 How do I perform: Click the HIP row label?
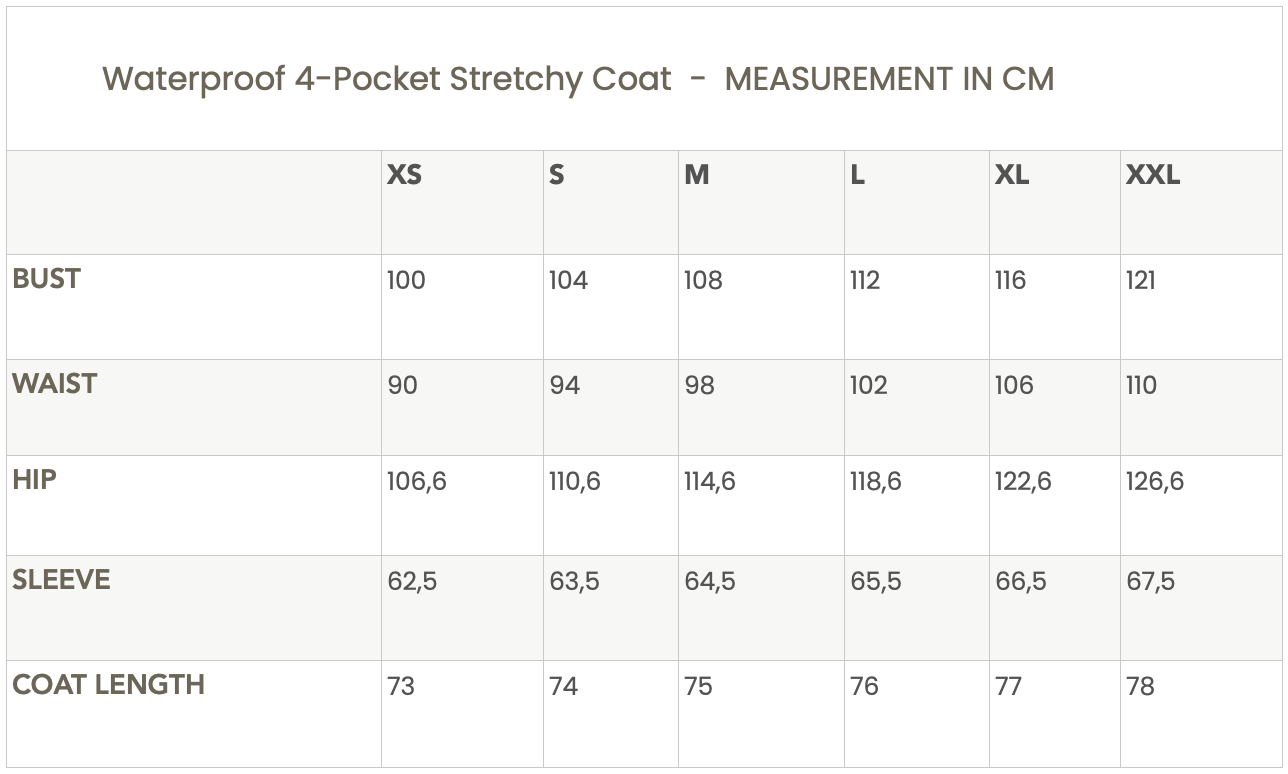34,480
